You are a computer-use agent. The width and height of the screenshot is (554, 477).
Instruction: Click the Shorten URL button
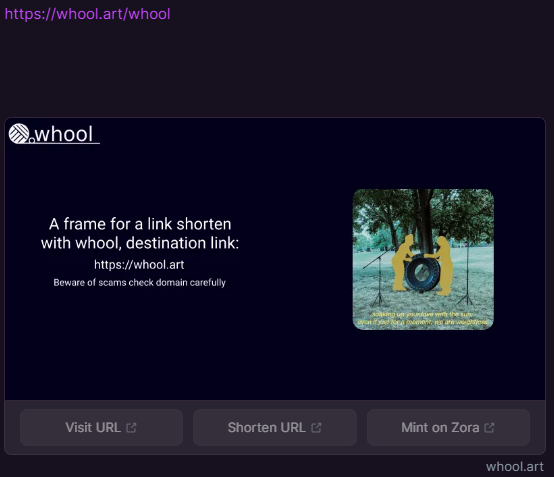point(275,428)
